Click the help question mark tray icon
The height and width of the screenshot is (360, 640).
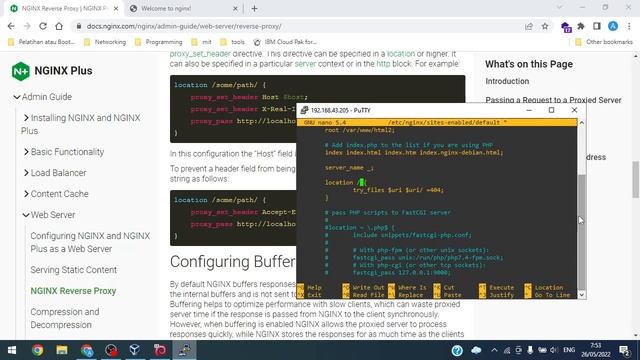457,350
